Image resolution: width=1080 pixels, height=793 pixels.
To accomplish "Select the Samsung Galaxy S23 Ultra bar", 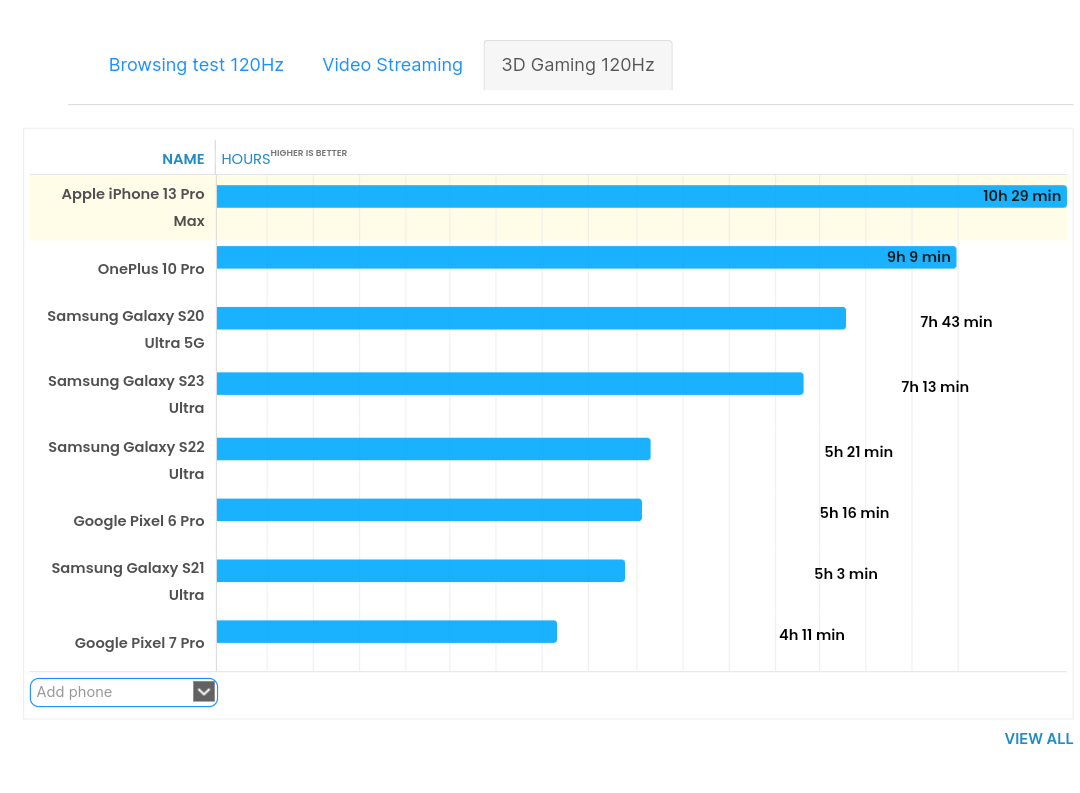I will (x=510, y=383).
